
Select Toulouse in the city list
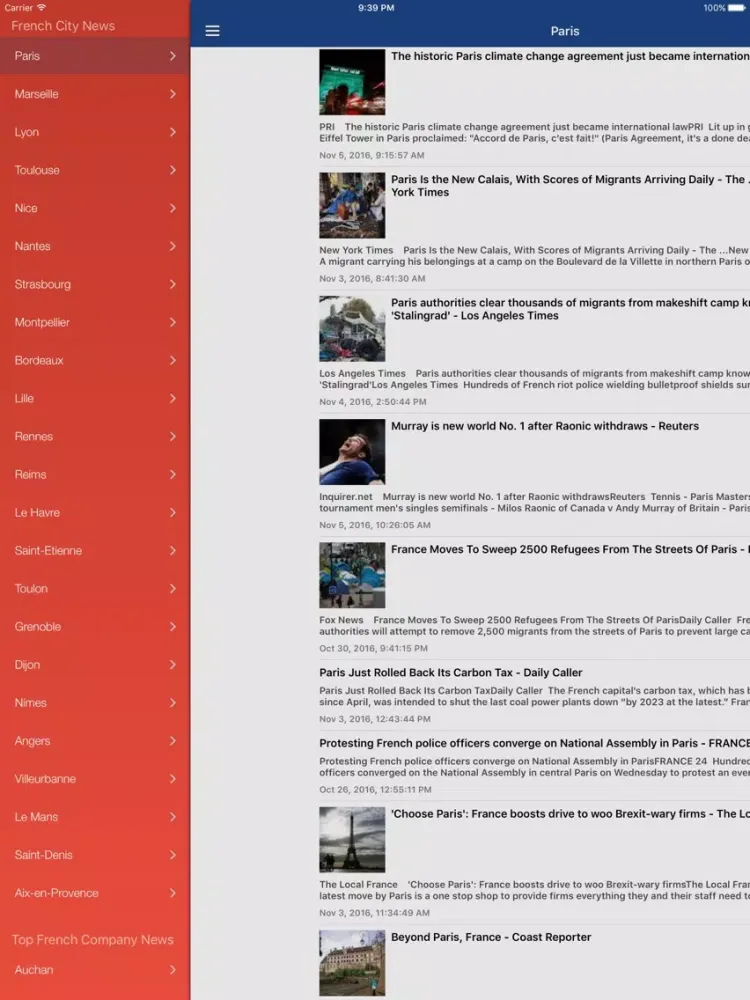[x=95, y=170]
